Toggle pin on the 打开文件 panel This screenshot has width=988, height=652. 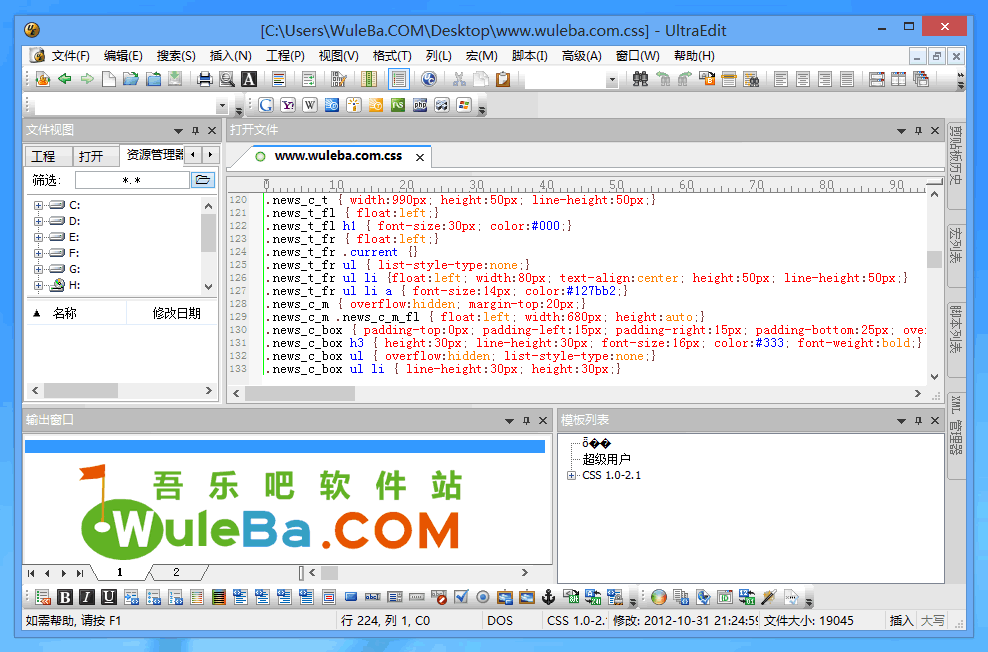918,130
